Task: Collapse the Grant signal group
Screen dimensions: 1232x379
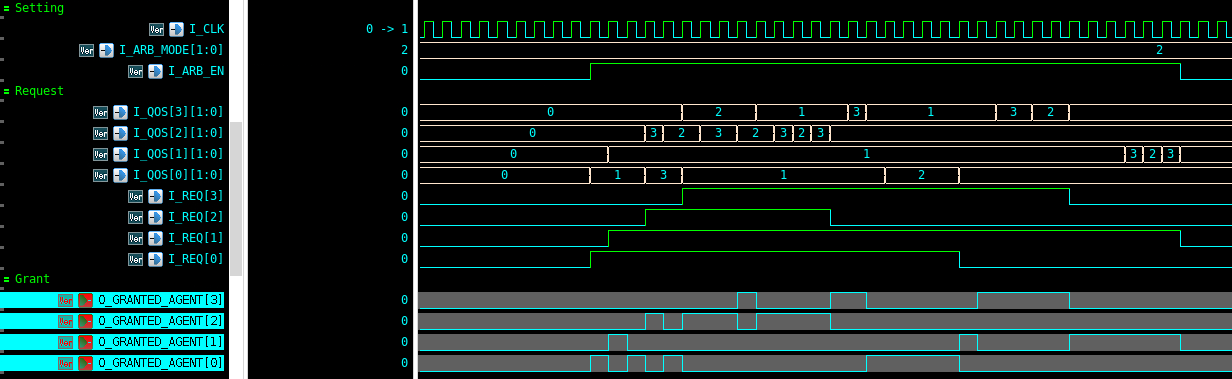Action: click(6, 280)
